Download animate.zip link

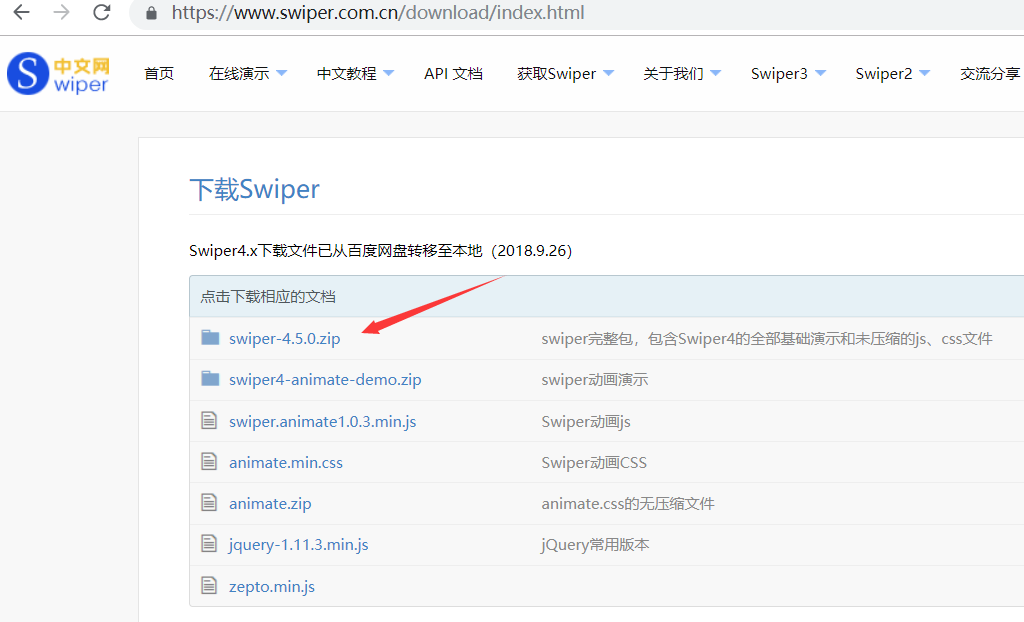(x=270, y=504)
